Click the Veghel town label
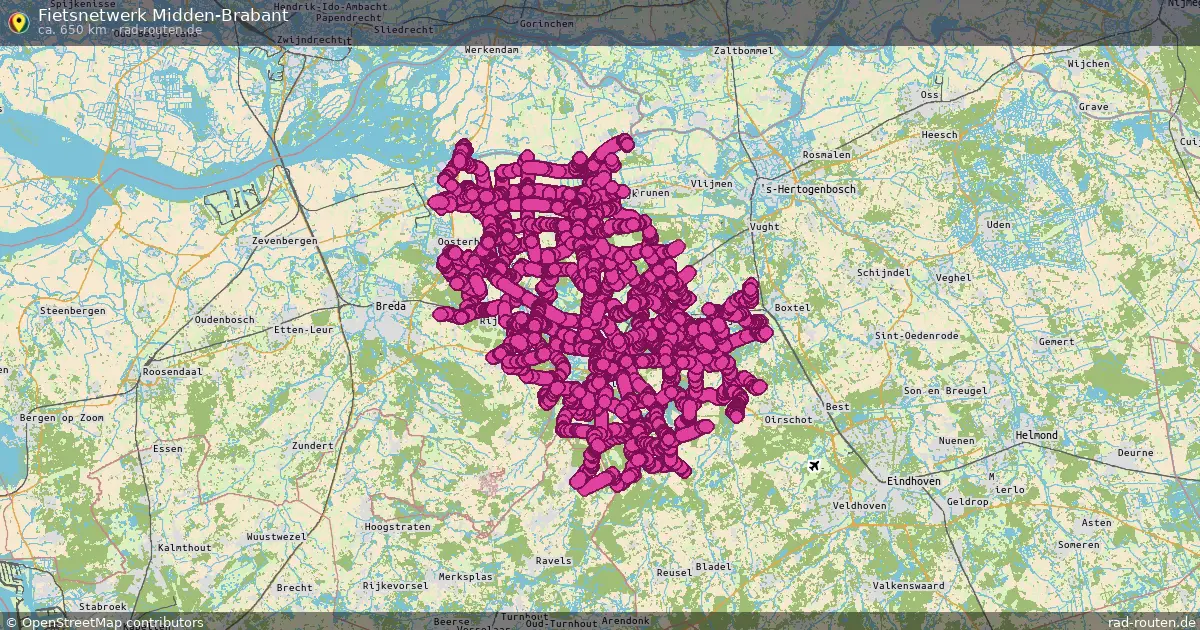1200x630 pixels. point(952,277)
